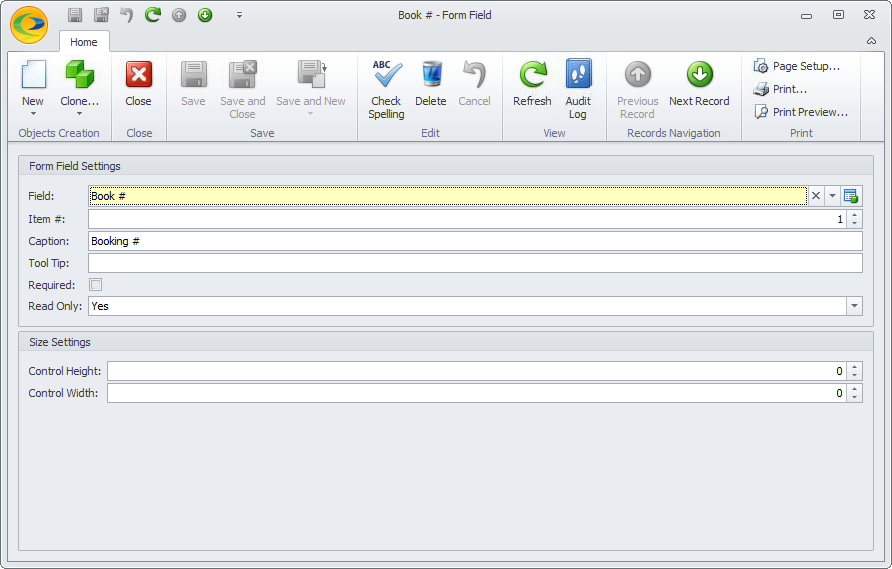Click the Form Field Settings group header
Screen dimensions: 892x569
(x=445, y=166)
